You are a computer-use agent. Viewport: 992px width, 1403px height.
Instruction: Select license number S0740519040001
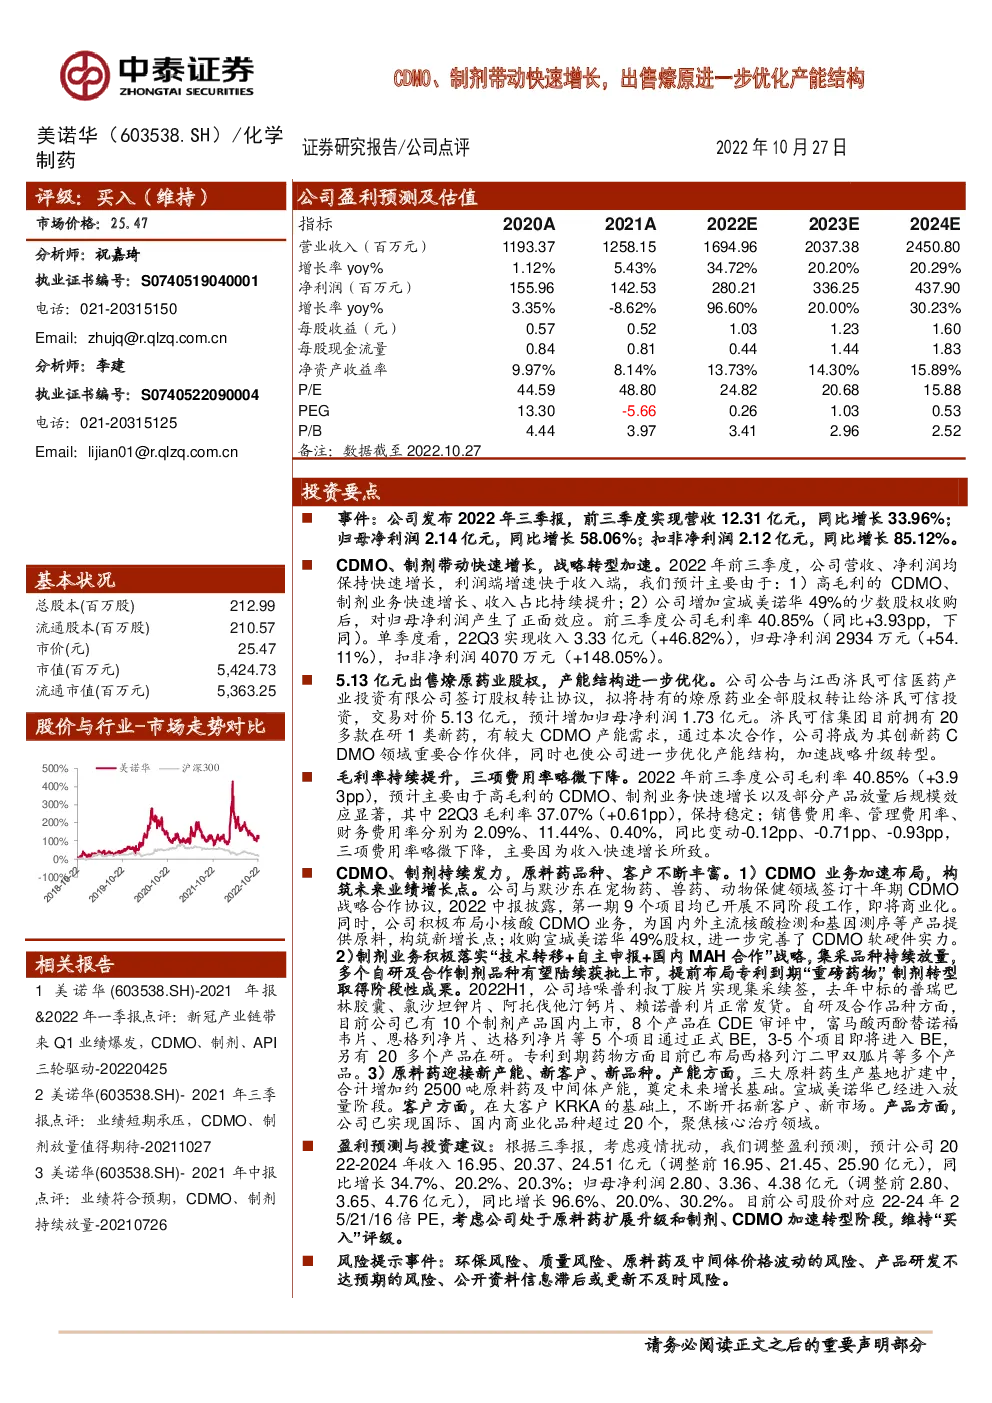[x=199, y=281]
